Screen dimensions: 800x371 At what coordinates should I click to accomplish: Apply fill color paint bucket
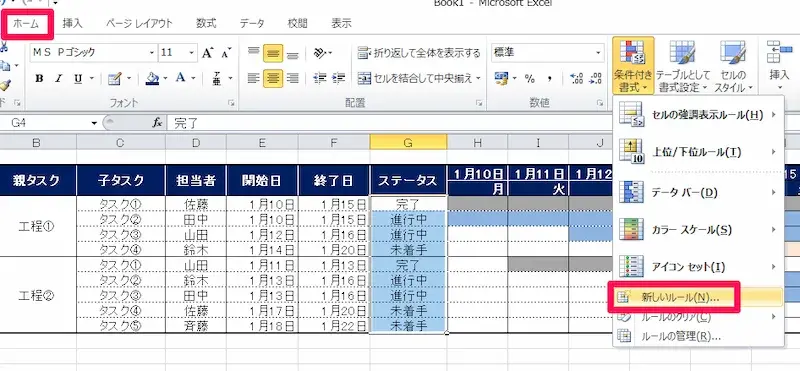152,79
